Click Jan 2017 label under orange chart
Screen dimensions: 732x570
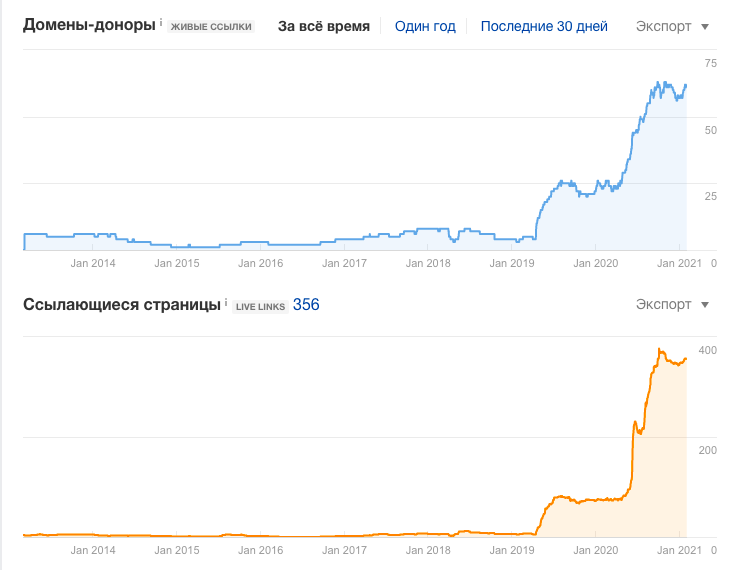pos(345,550)
